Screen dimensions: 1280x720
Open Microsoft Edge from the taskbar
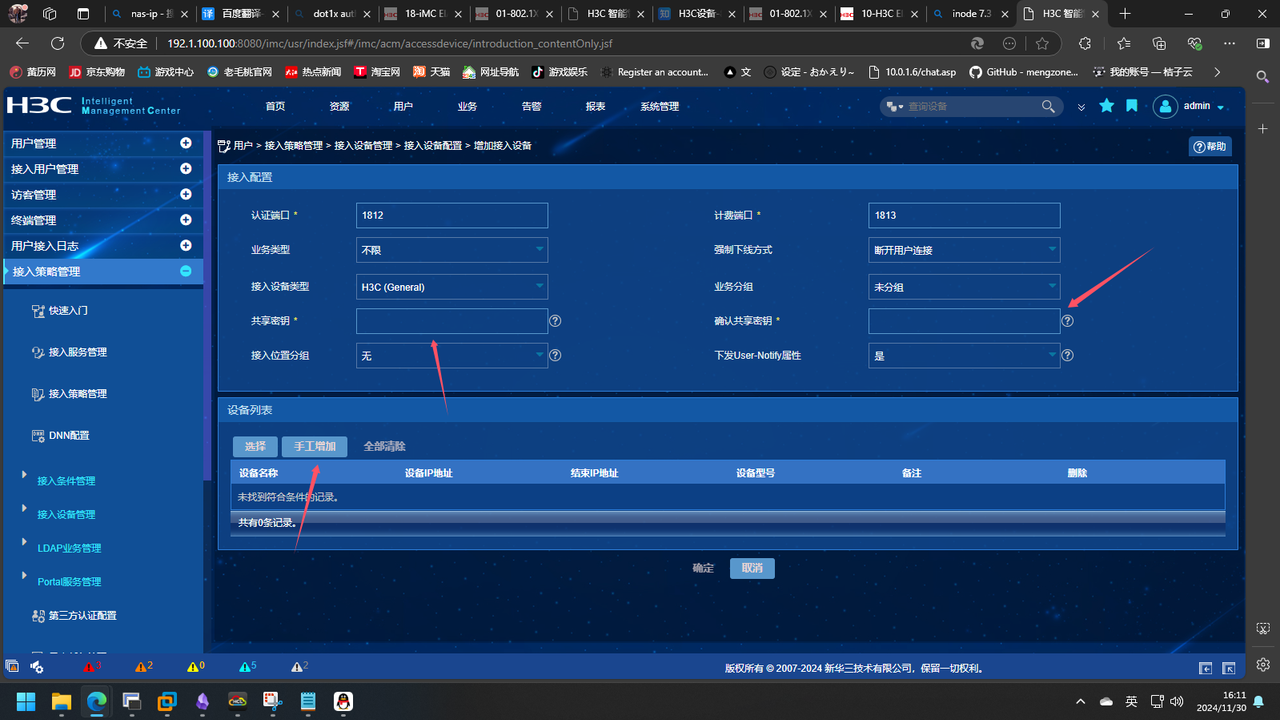point(96,701)
